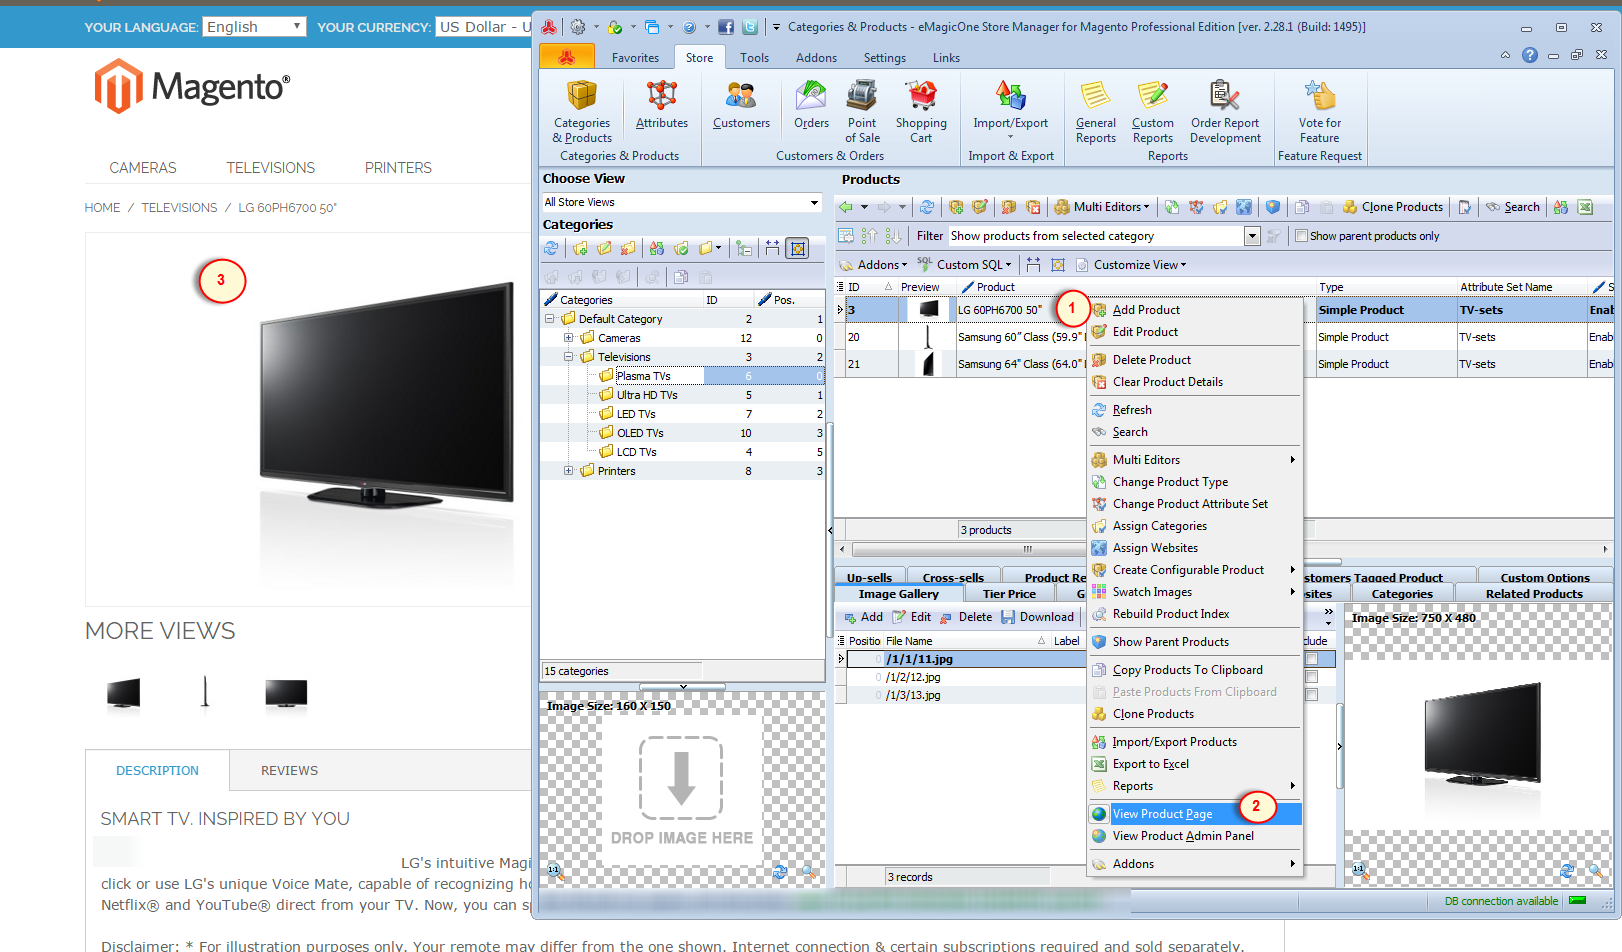Switch to the Favorites ribbon tab

click(635, 58)
